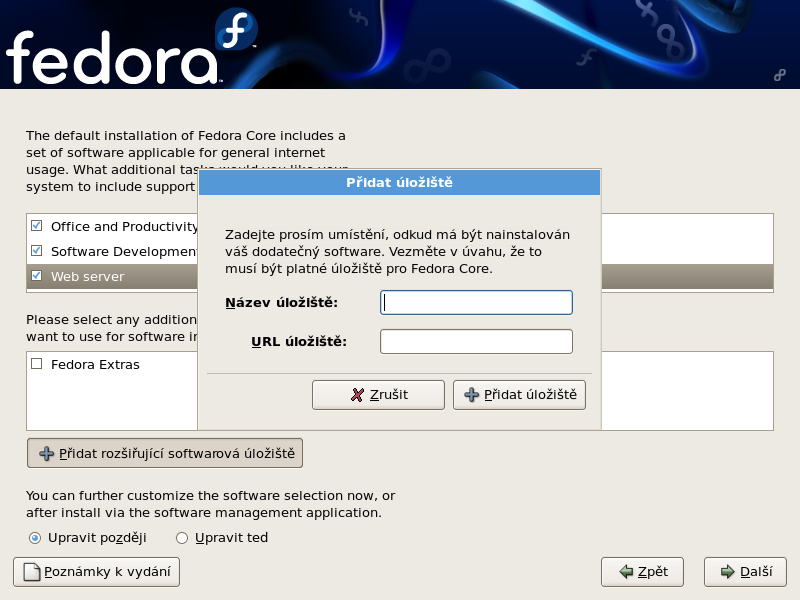Click the red X icon on Zrušit
Viewport: 800px width, 600px height.
[x=358, y=394]
